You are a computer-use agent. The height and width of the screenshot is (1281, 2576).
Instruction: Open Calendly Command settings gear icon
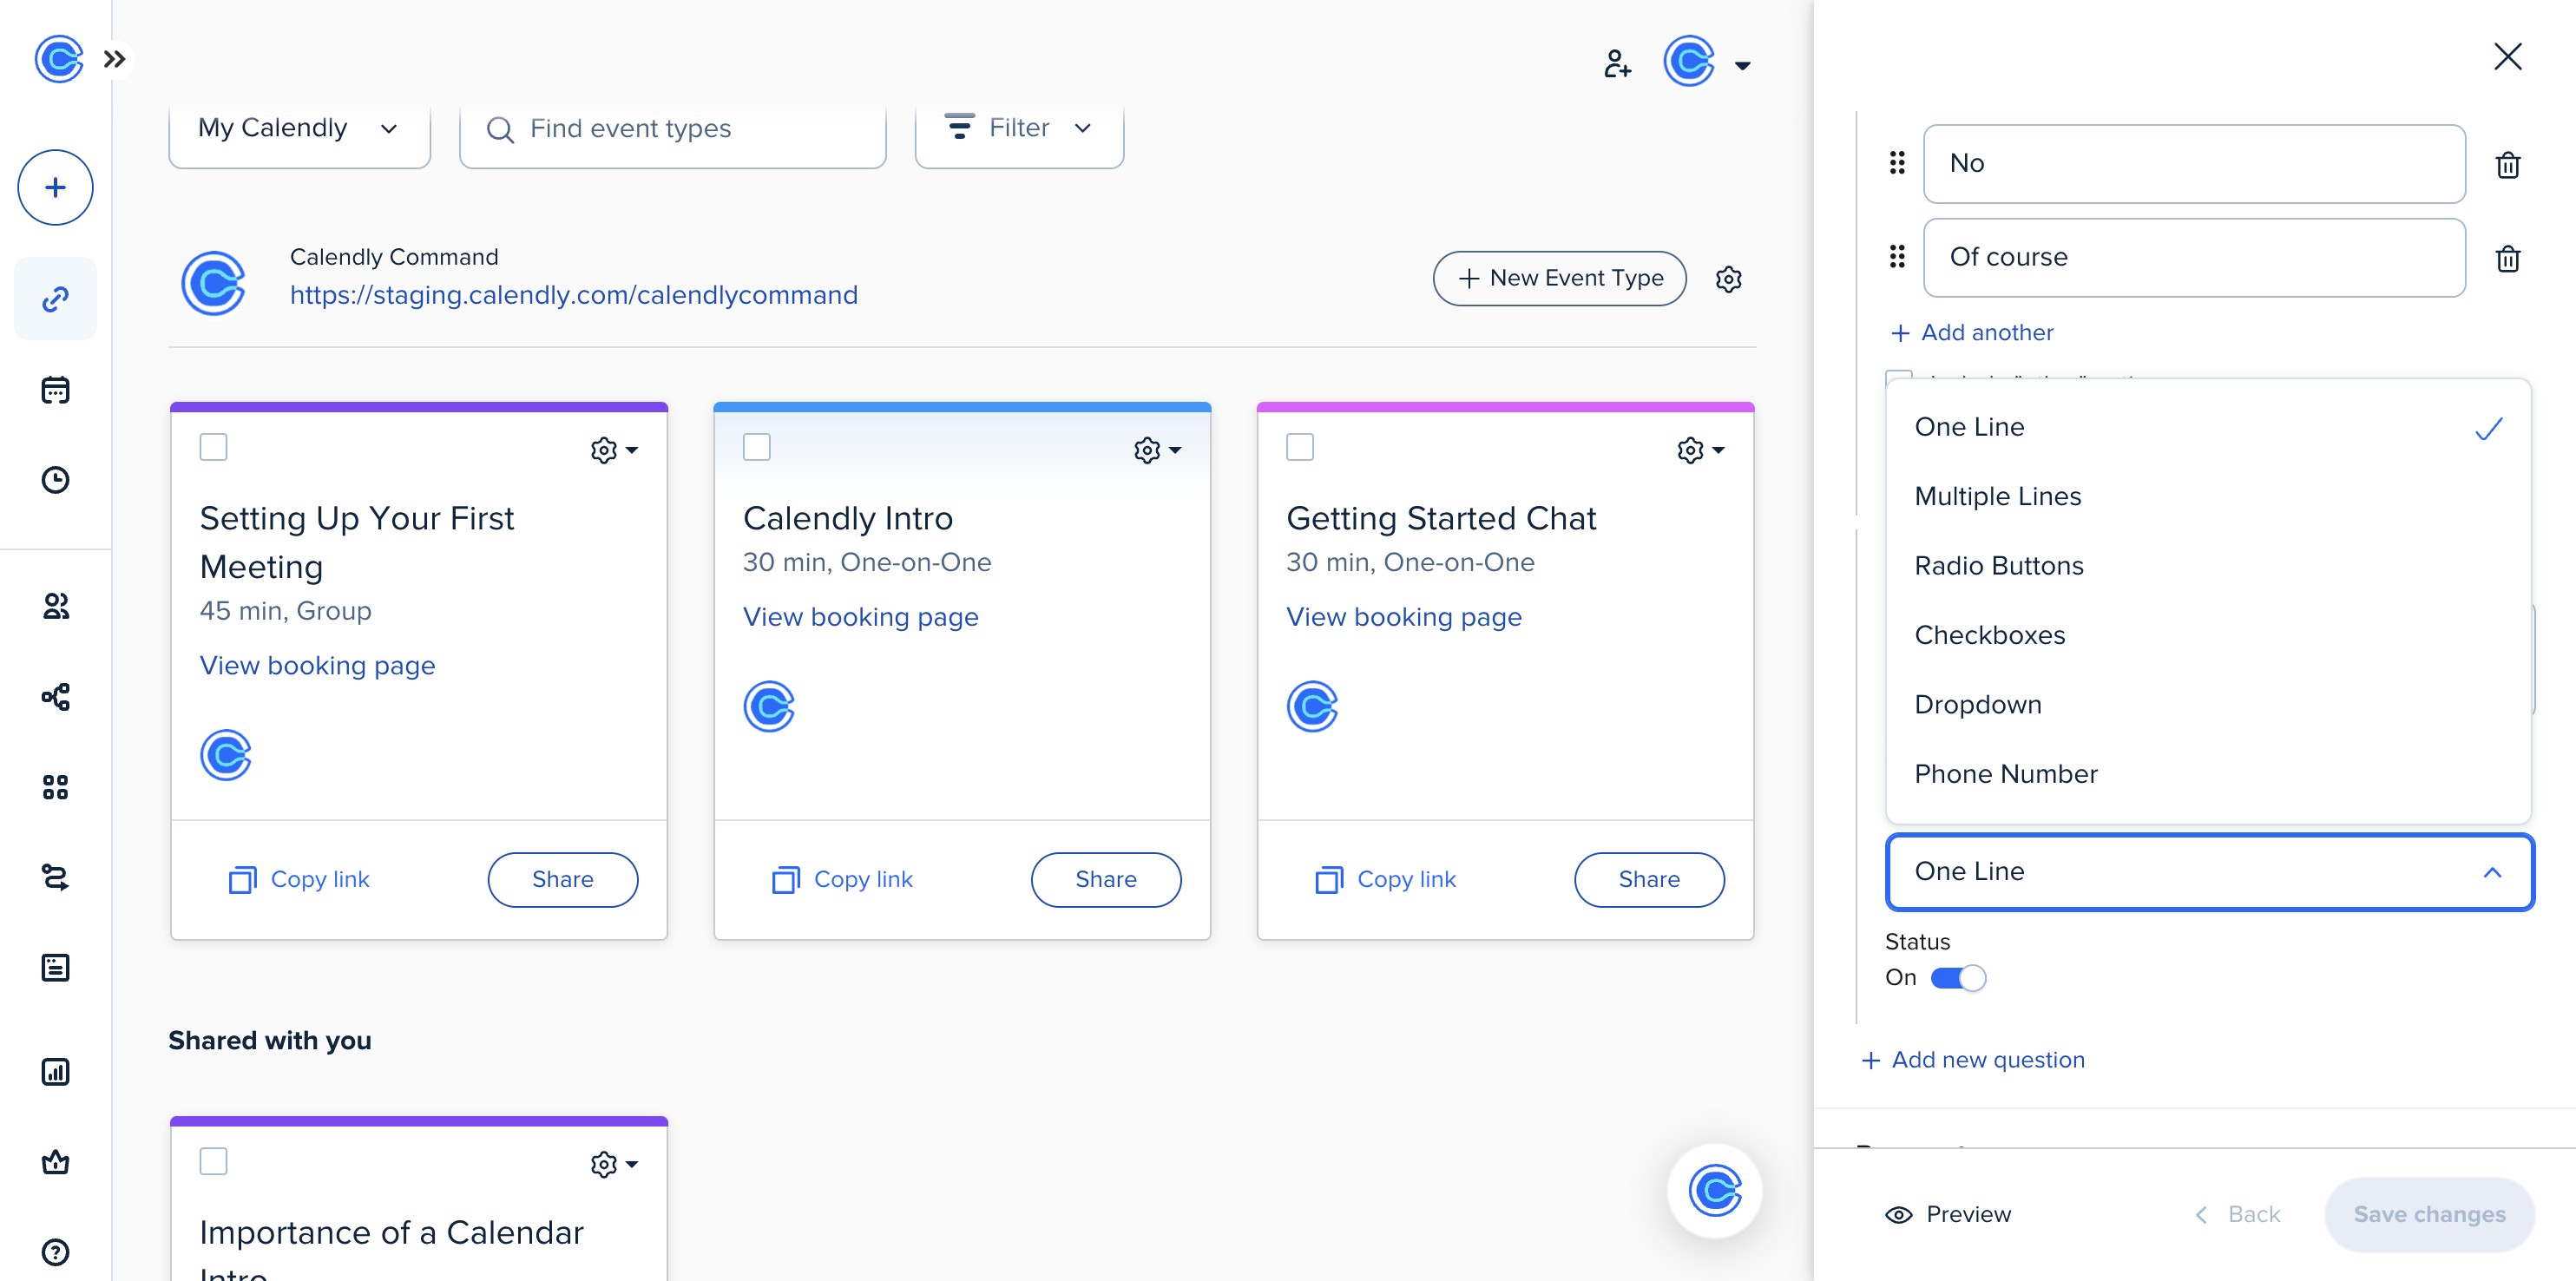(x=1729, y=279)
